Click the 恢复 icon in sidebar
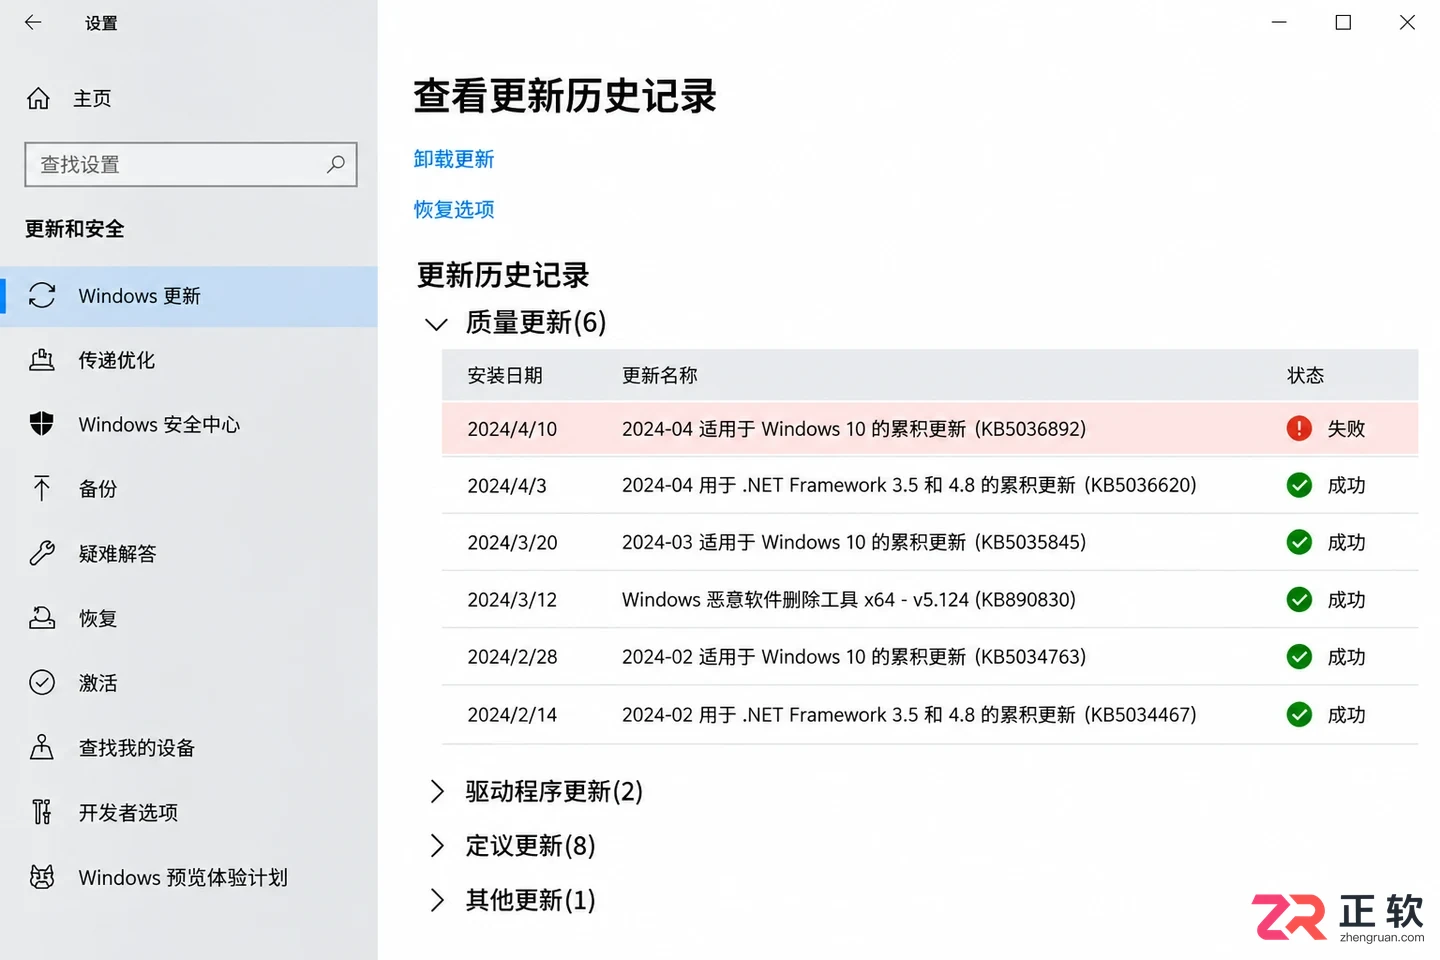 [42, 618]
